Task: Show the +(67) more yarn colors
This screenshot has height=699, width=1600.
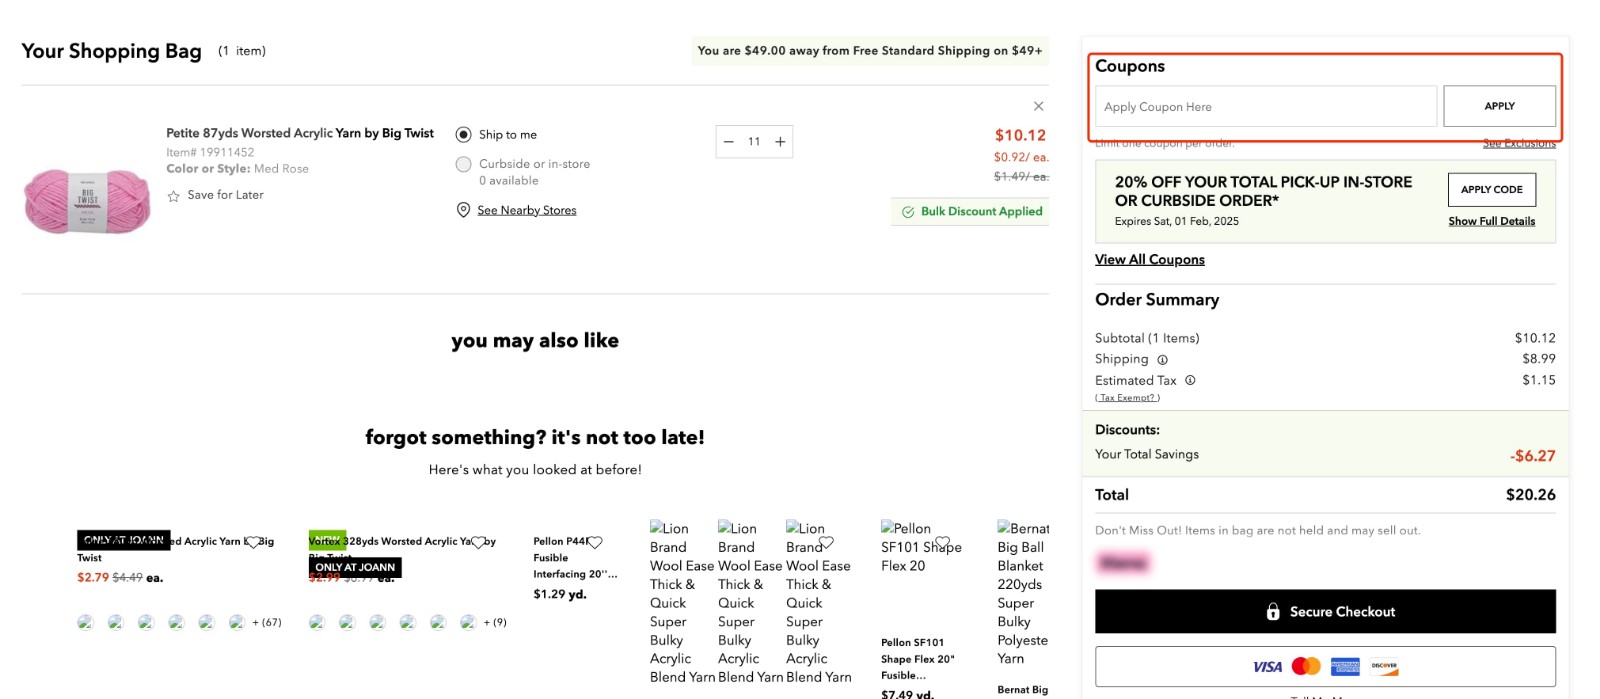Action: coord(266,622)
